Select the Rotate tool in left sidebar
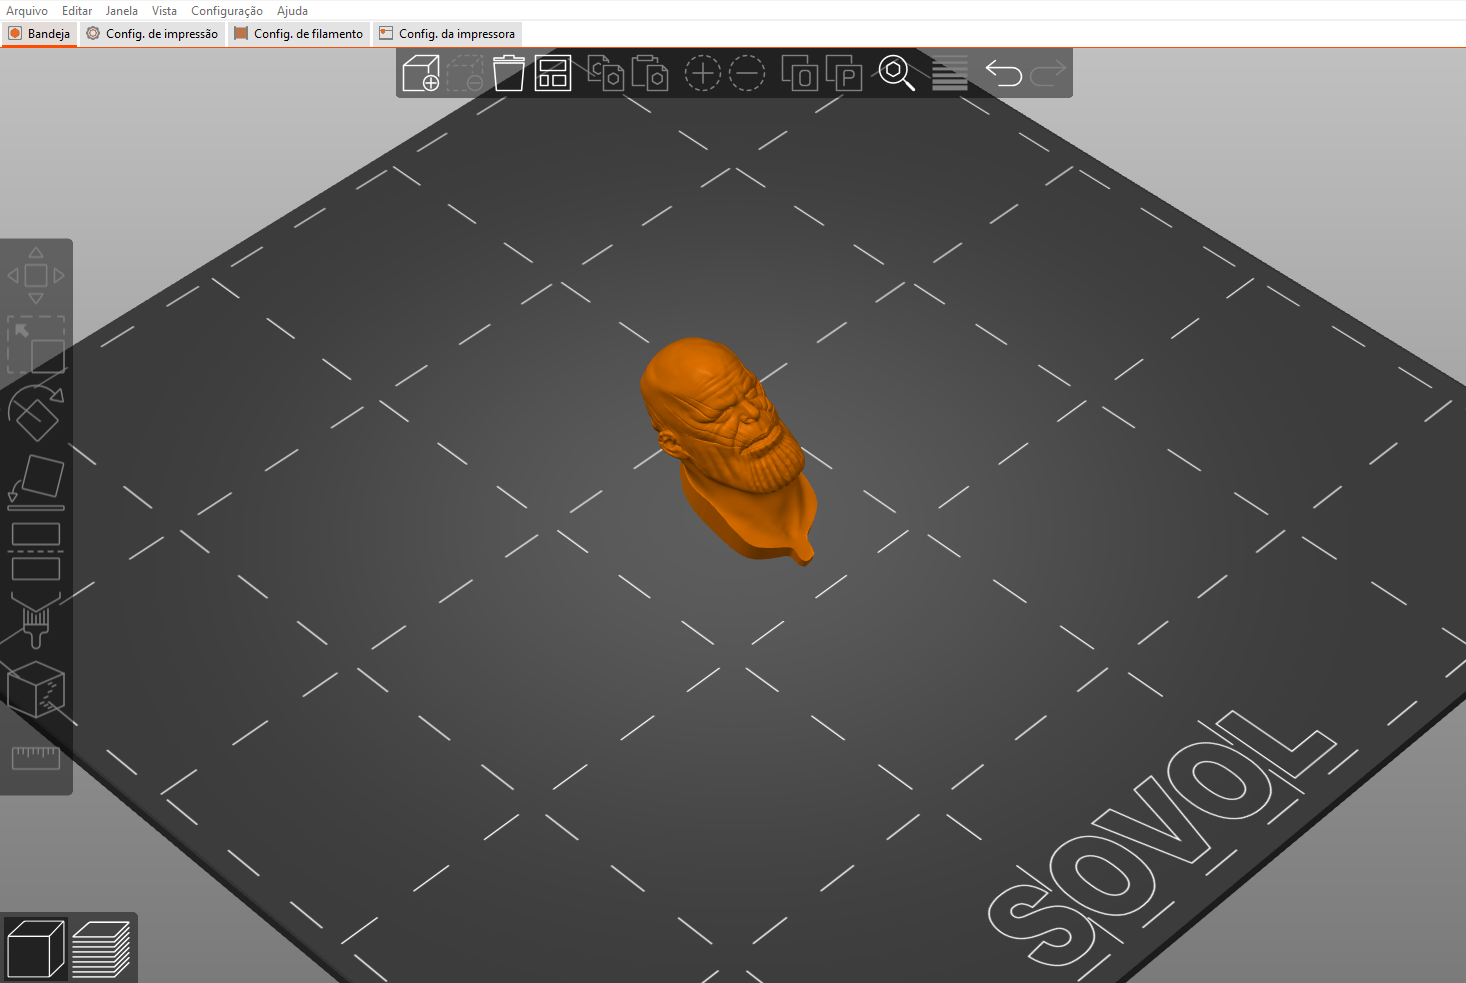 click(x=36, y=412)
